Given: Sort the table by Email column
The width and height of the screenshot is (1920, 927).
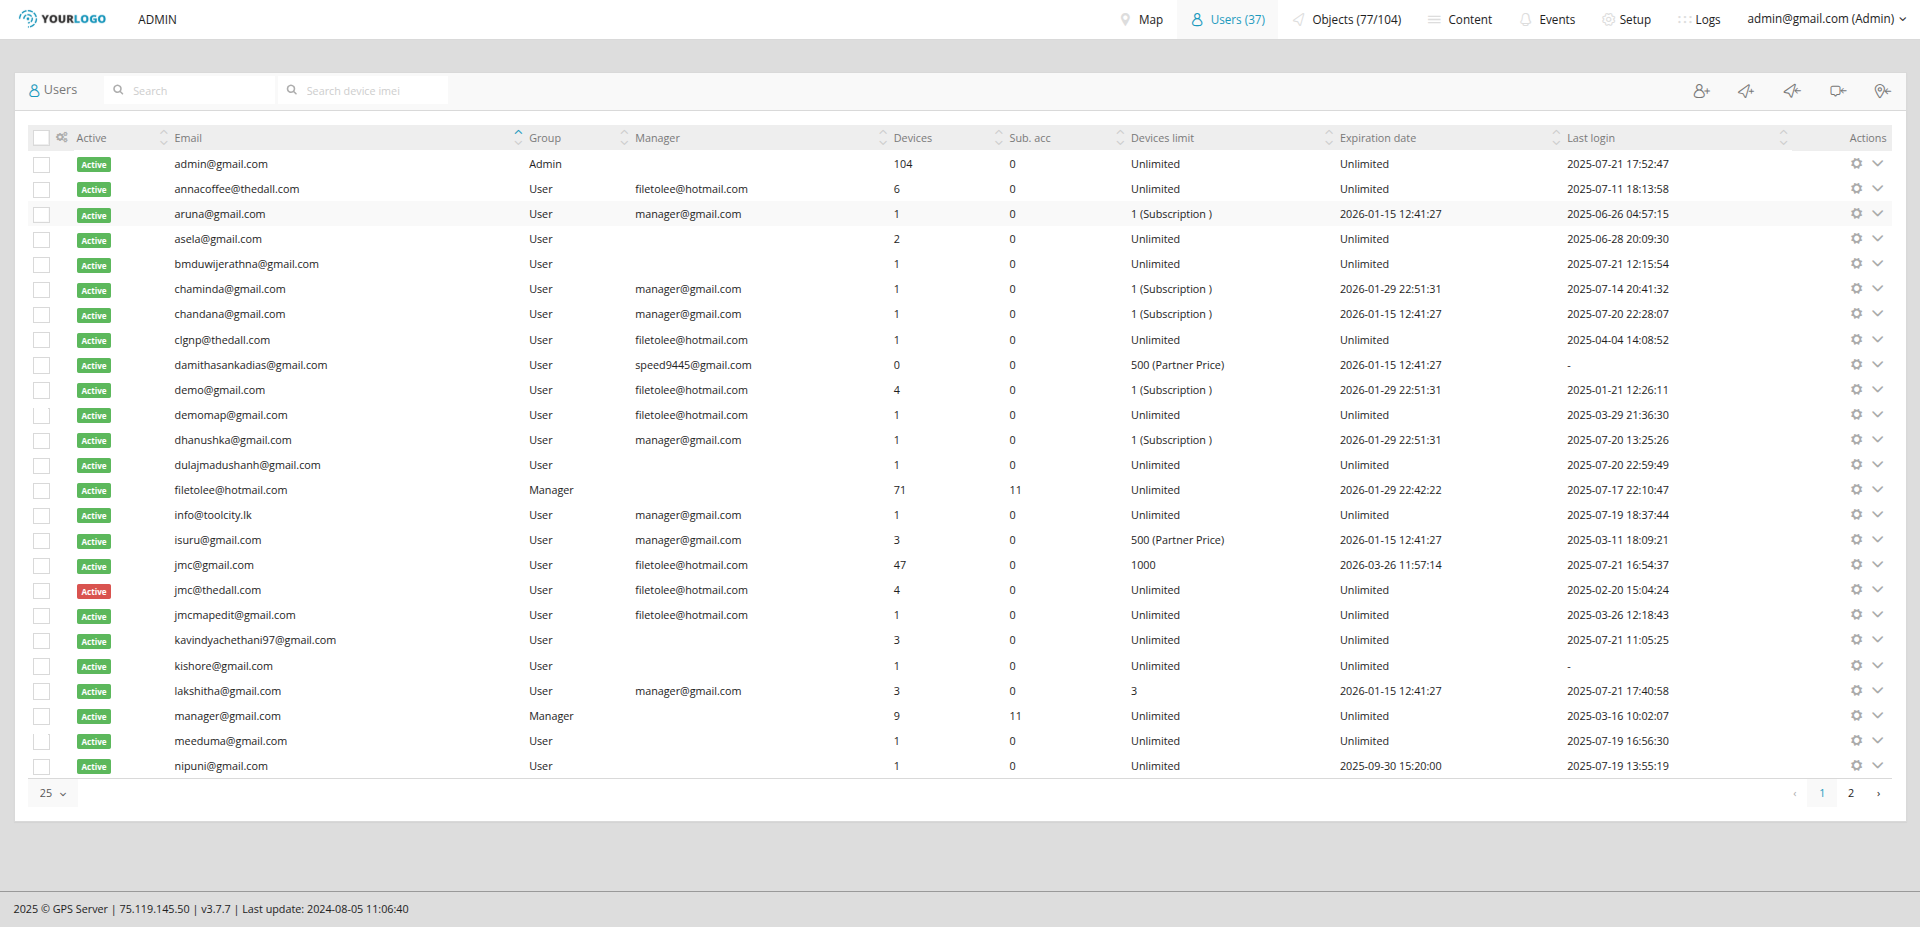Looking at the screenshot, I should pos(188,138).
